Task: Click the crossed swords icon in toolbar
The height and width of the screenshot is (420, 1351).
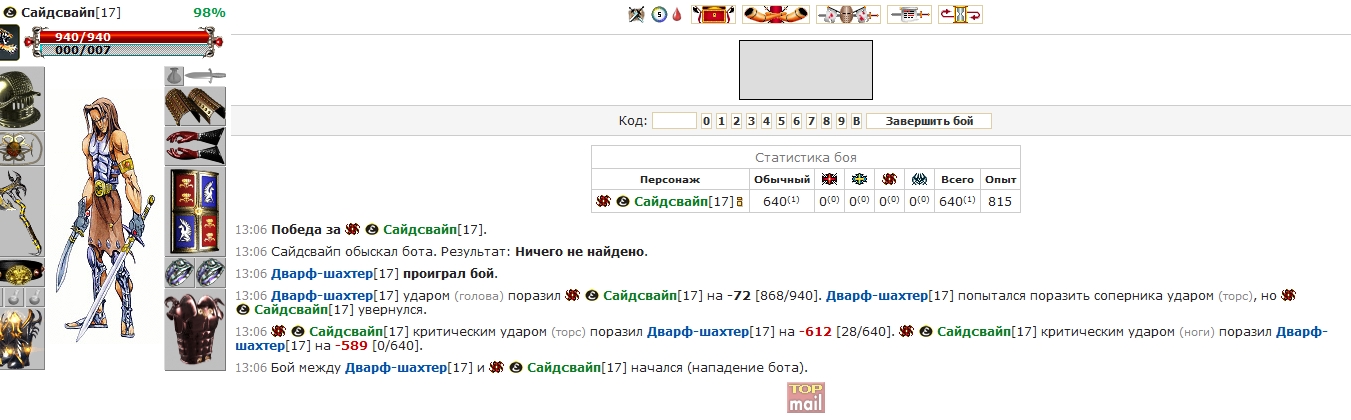Action: [636, 15]
